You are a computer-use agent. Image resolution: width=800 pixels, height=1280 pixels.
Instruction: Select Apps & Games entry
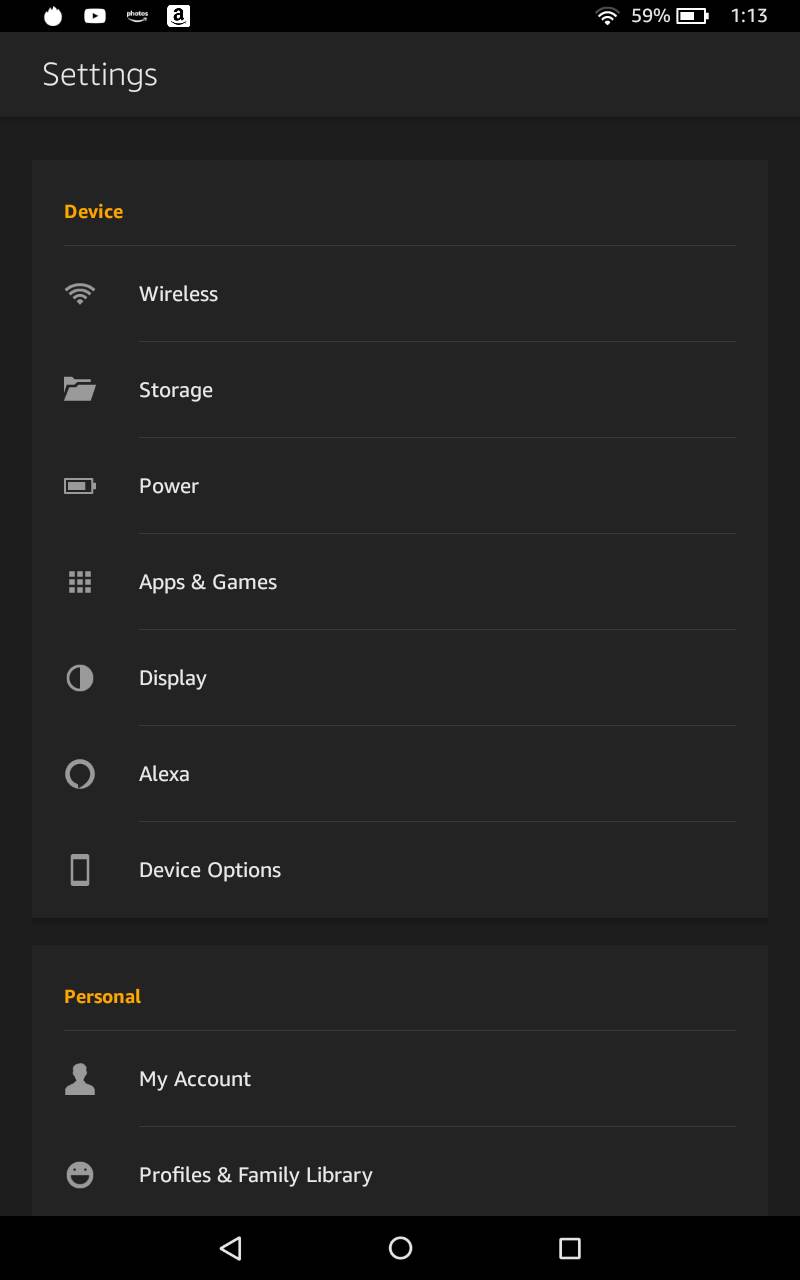point(208,582)
